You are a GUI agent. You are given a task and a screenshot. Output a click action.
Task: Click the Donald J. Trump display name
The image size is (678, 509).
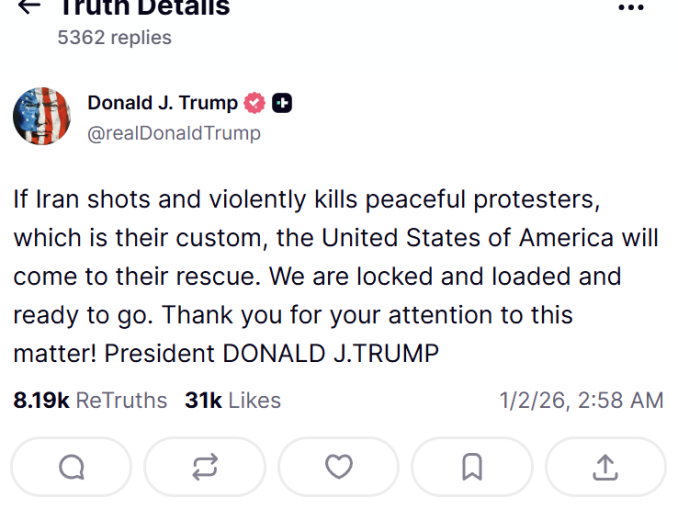point(162,103)
